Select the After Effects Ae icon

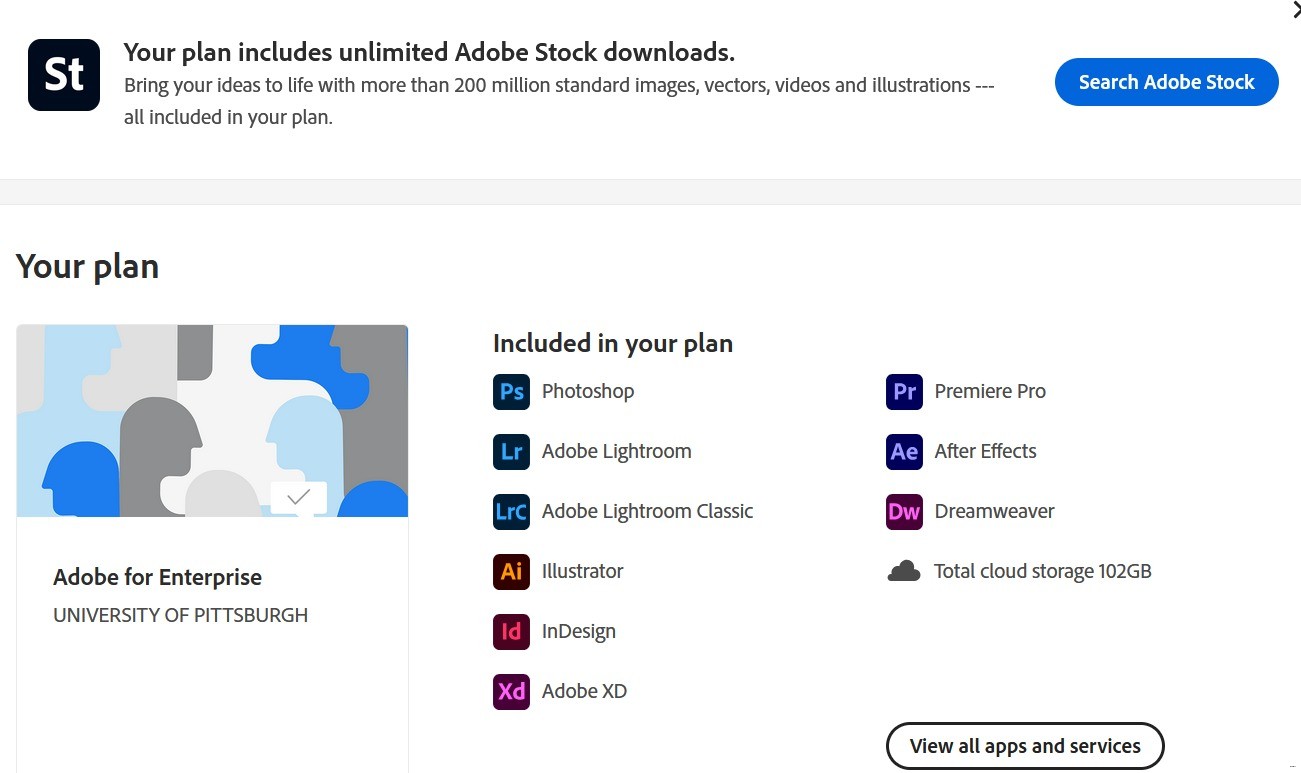pyautogui.click(x=904, y=451)
